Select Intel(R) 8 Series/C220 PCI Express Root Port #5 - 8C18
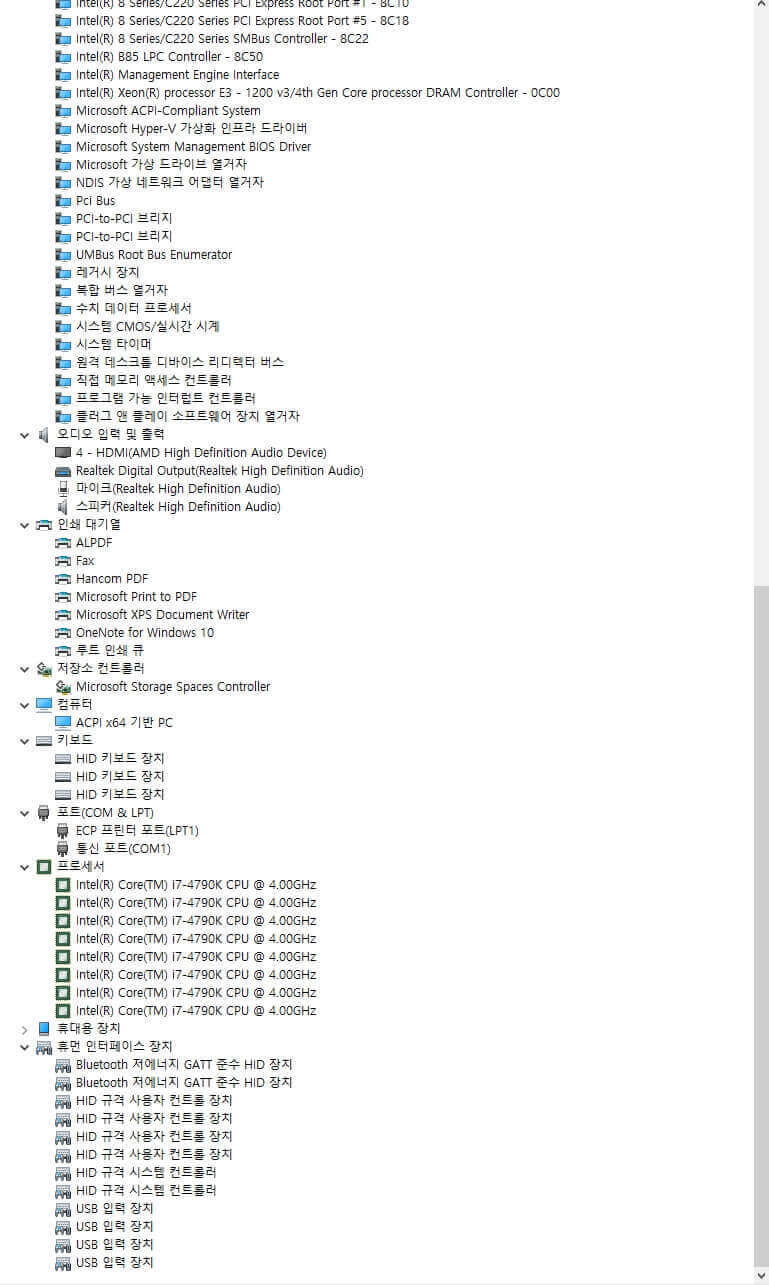This screenshot has height=1285, width=769. coord(242,20)
